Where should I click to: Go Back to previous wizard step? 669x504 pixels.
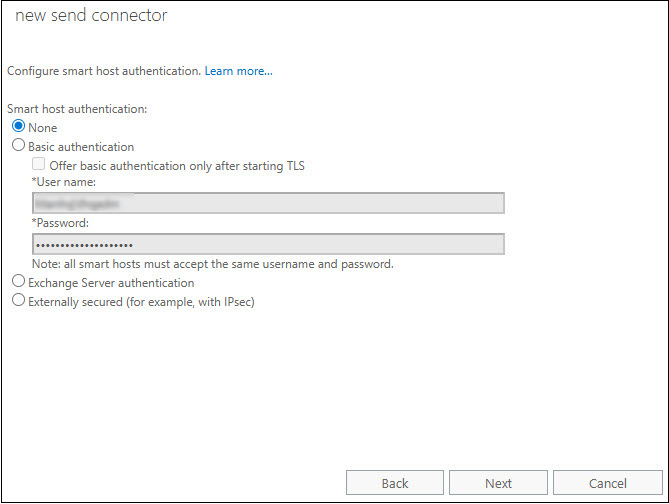coord(395,483)
